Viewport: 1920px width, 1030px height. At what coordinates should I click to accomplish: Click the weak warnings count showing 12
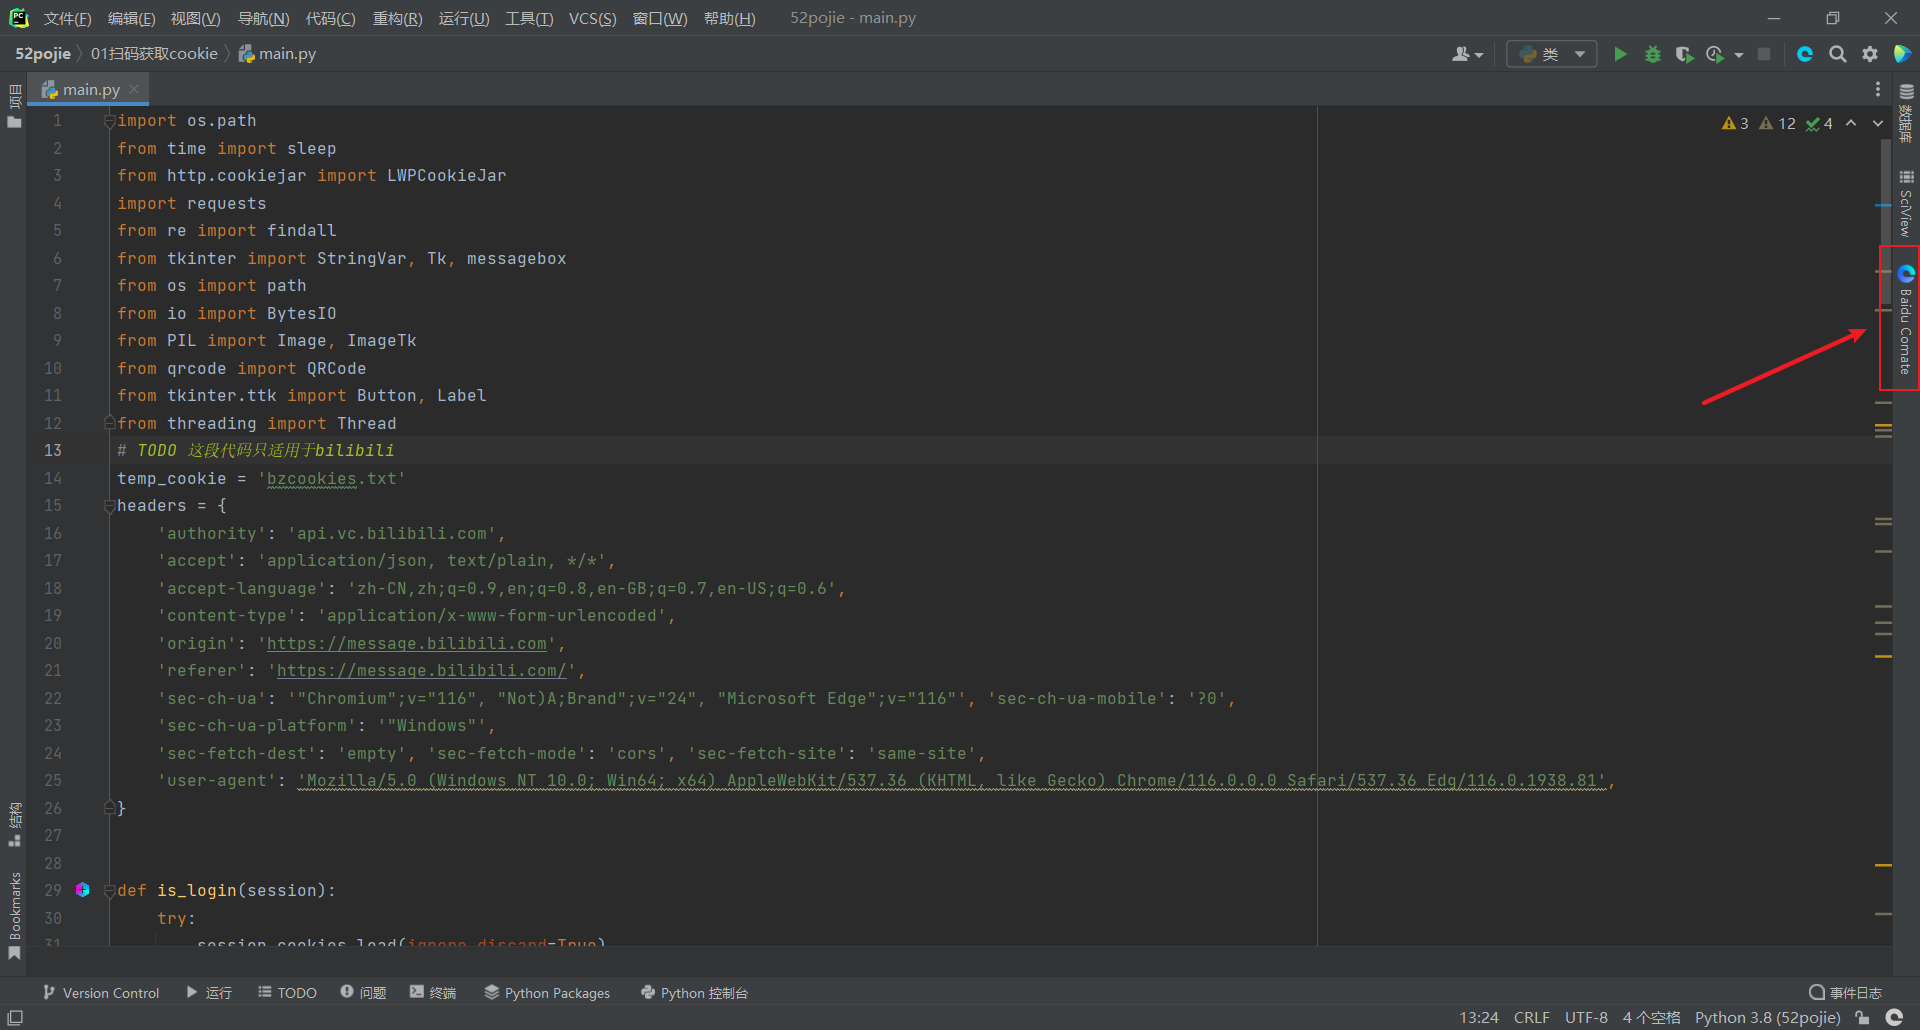point(1777,123)
